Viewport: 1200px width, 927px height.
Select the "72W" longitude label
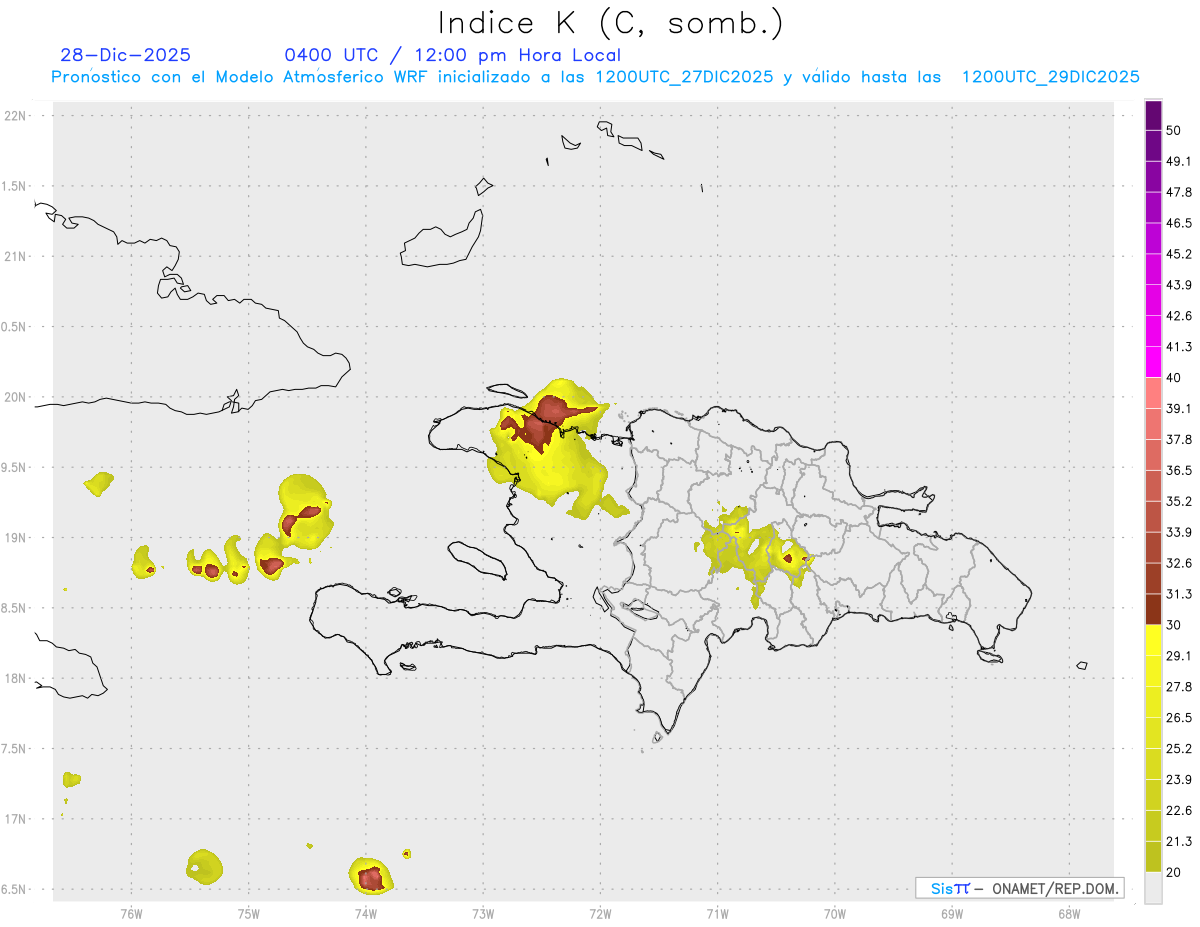600,913
